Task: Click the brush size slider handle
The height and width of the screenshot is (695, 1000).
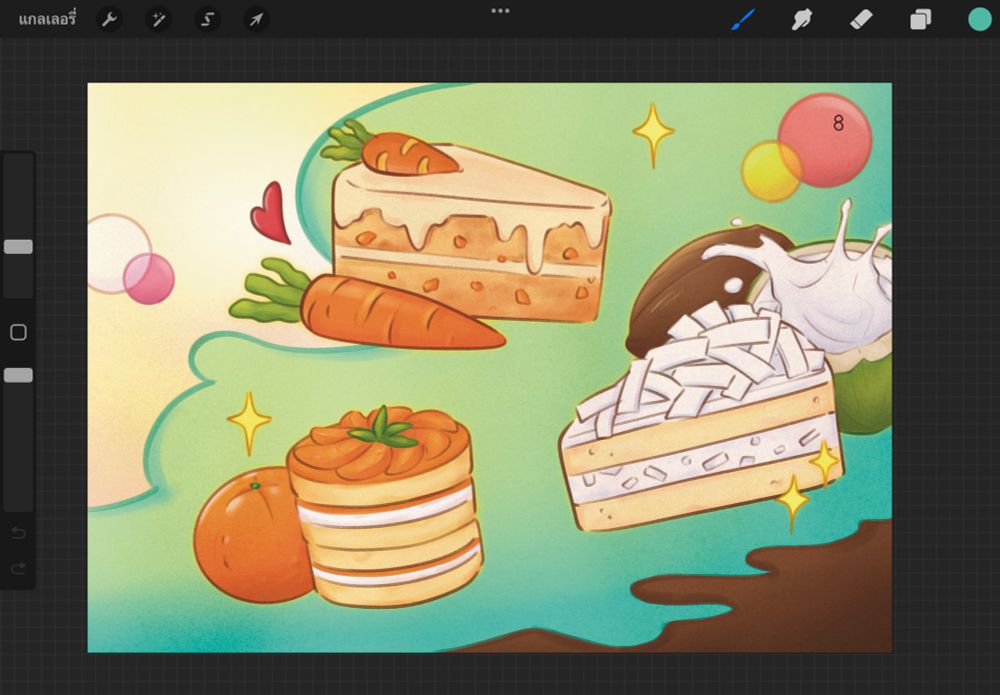Action: (x=18, y=247)
